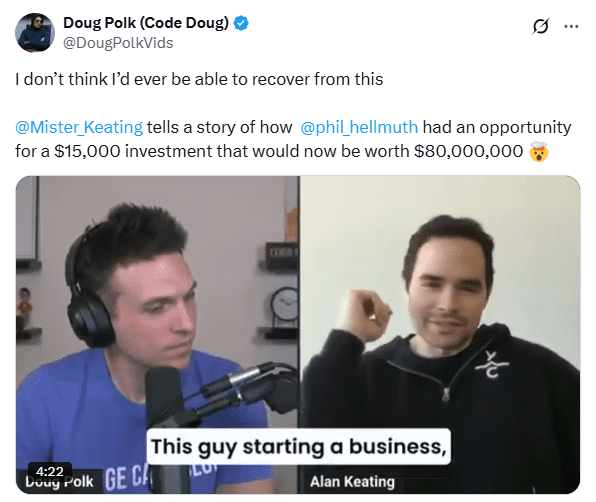Click Doug Polk's side of the video
This screenshot has height=502, width=596.
coord(157,334)
